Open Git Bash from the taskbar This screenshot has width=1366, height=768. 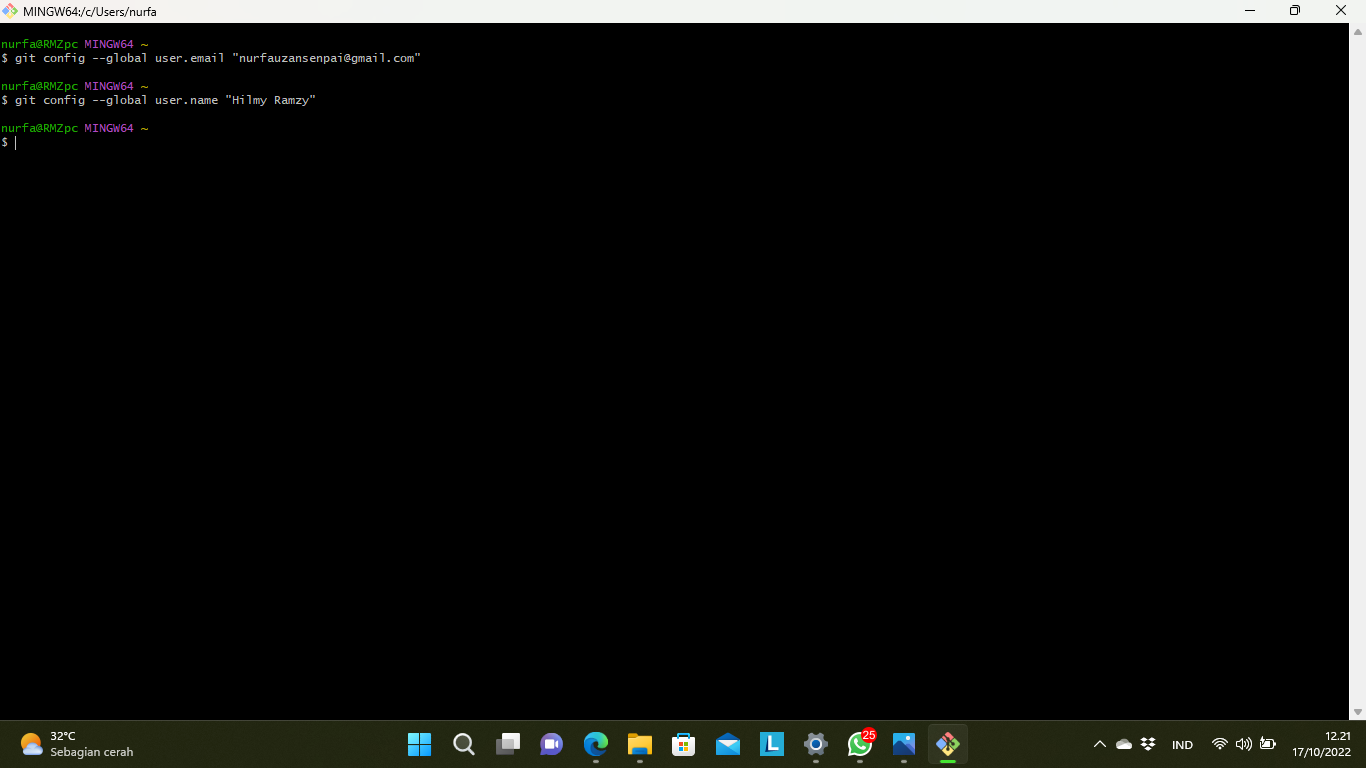[947, 744]
